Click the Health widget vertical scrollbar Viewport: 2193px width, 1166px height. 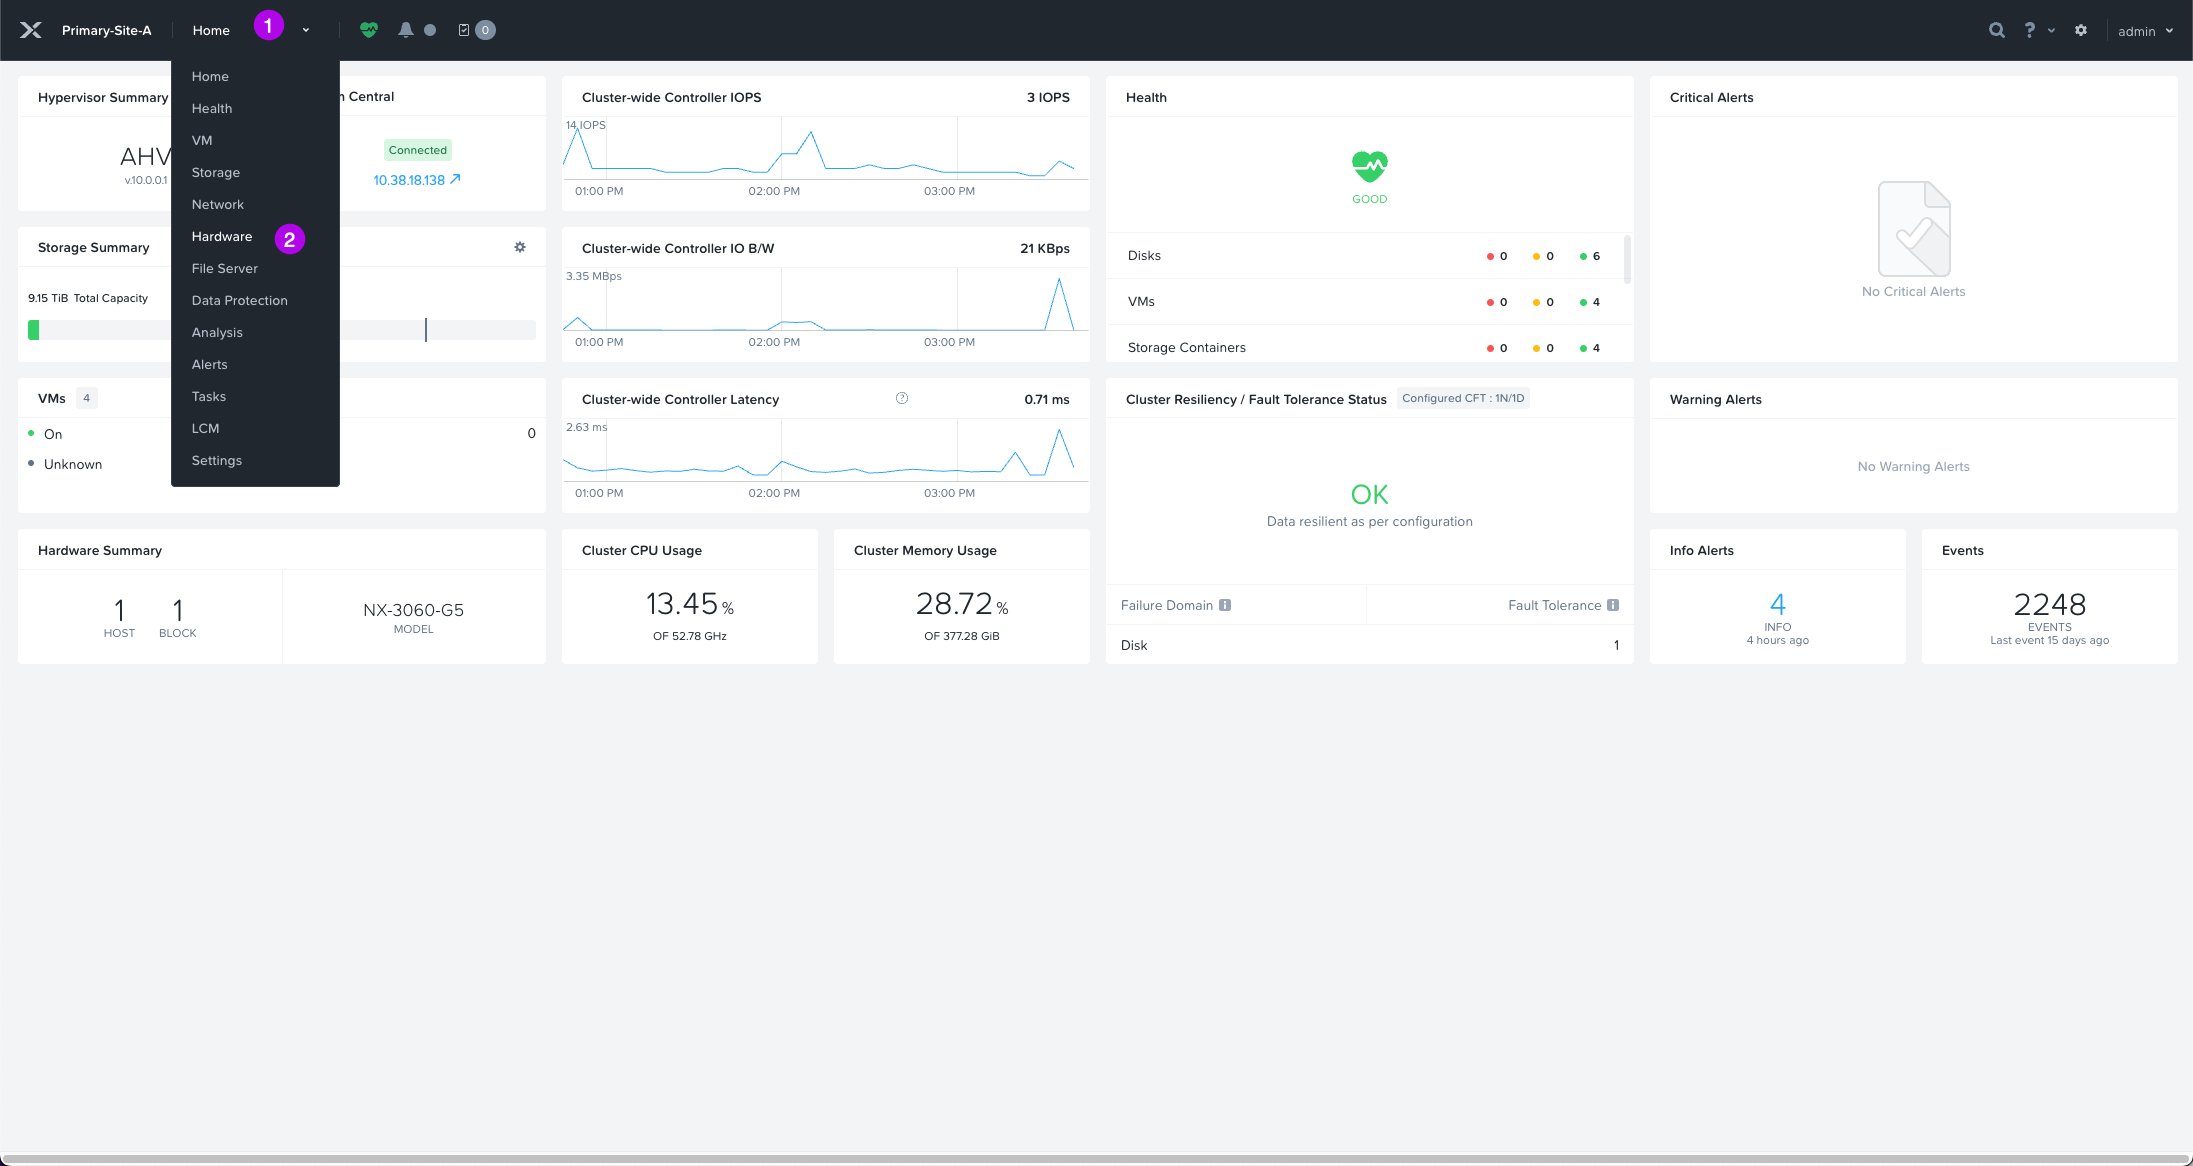(1627, 260)
